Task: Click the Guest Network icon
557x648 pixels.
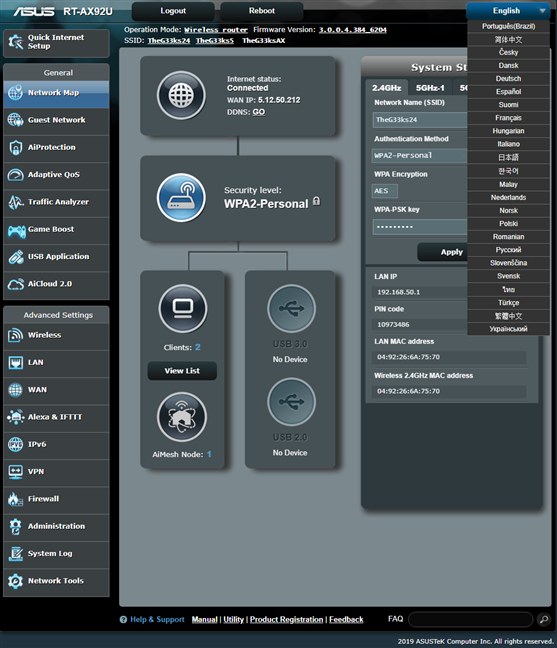Action: [15, 120]
